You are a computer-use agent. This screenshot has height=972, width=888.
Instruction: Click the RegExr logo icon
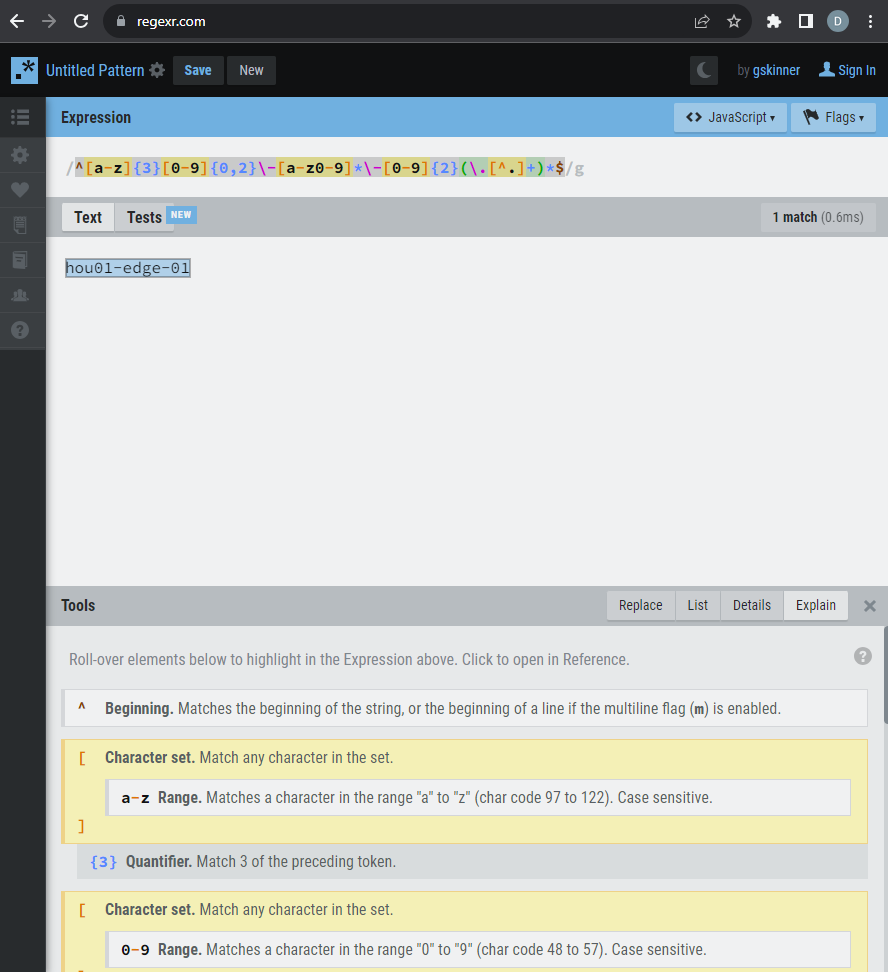click(x=24, y=70)
